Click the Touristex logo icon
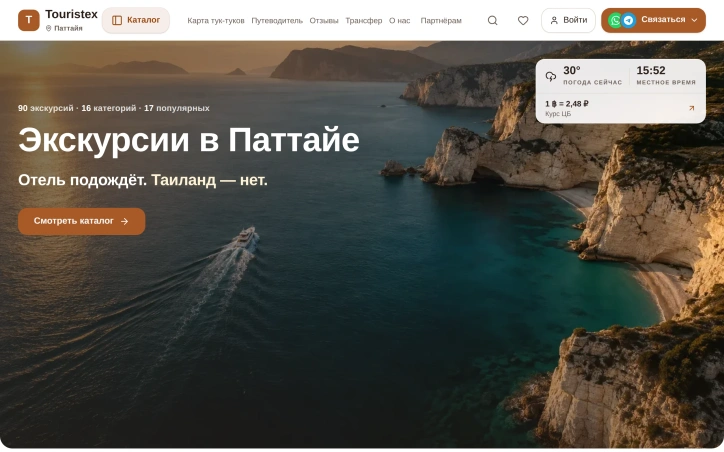 [x=29, y=20]
